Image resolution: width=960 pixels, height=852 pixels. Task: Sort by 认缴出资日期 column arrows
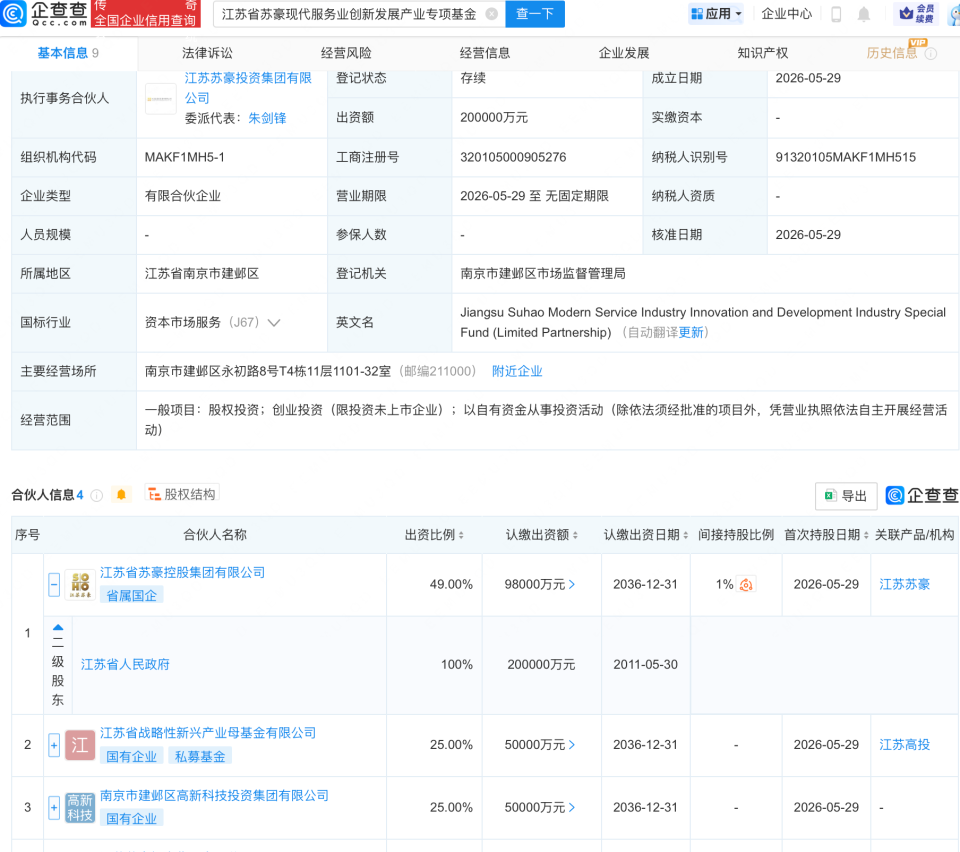[685, 536]
